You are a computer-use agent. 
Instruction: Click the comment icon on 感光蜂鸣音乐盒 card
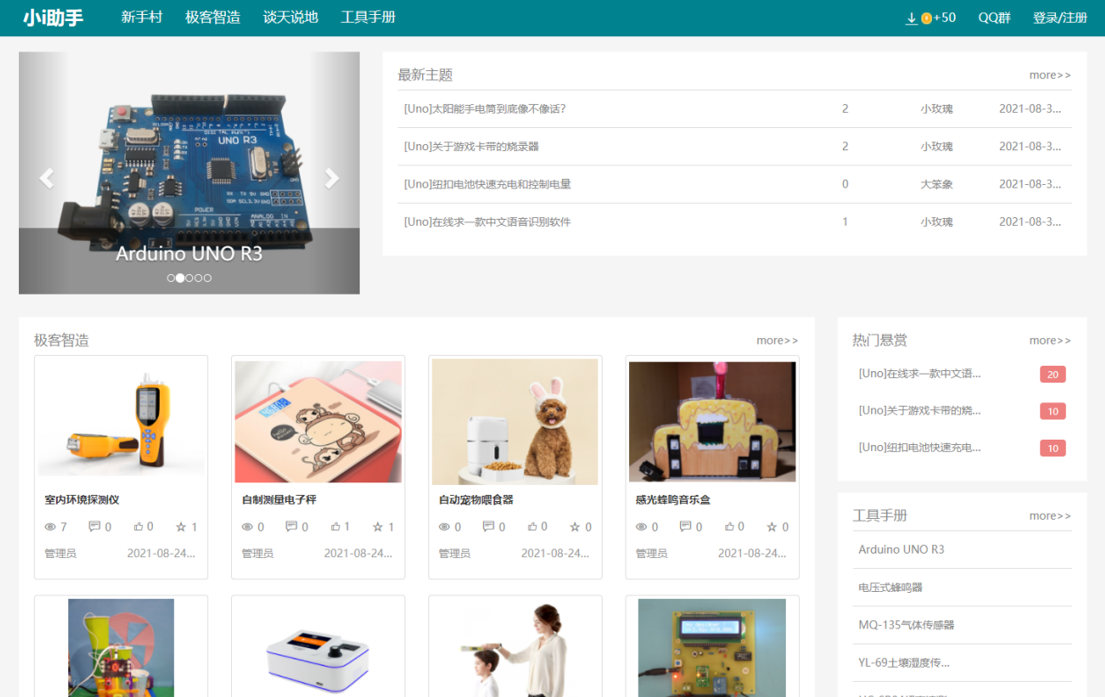pyautogui.click(x=685, y=526)
